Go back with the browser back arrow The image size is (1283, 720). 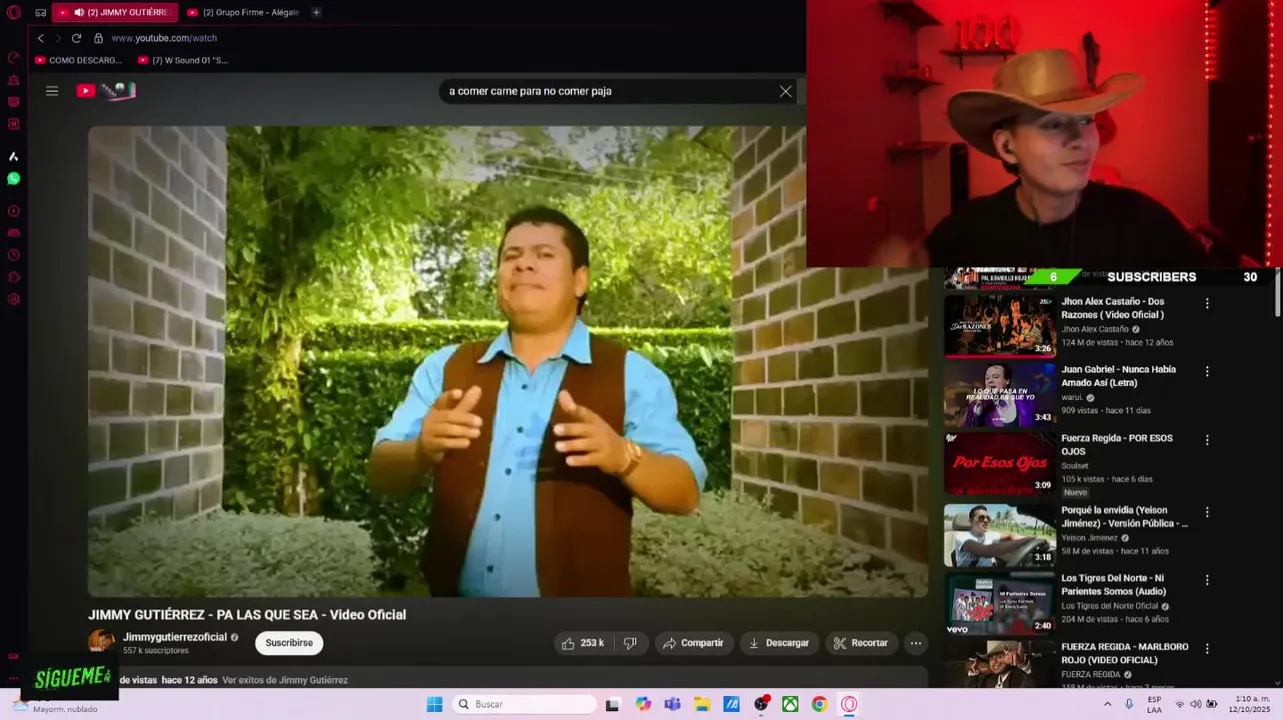click(41, 38)
